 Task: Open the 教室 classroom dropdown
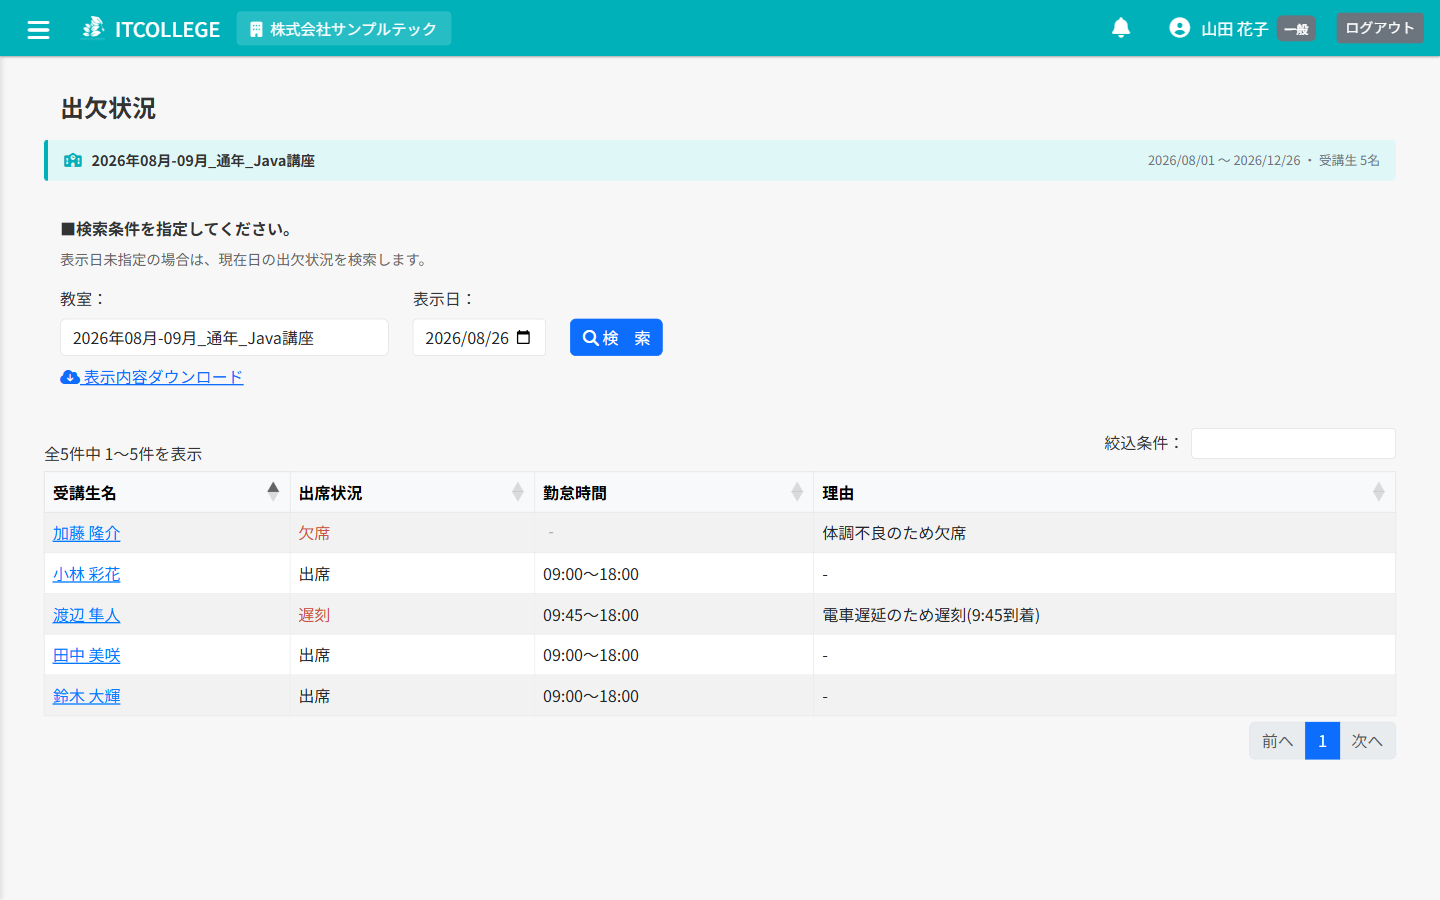[x=224, y=338]
